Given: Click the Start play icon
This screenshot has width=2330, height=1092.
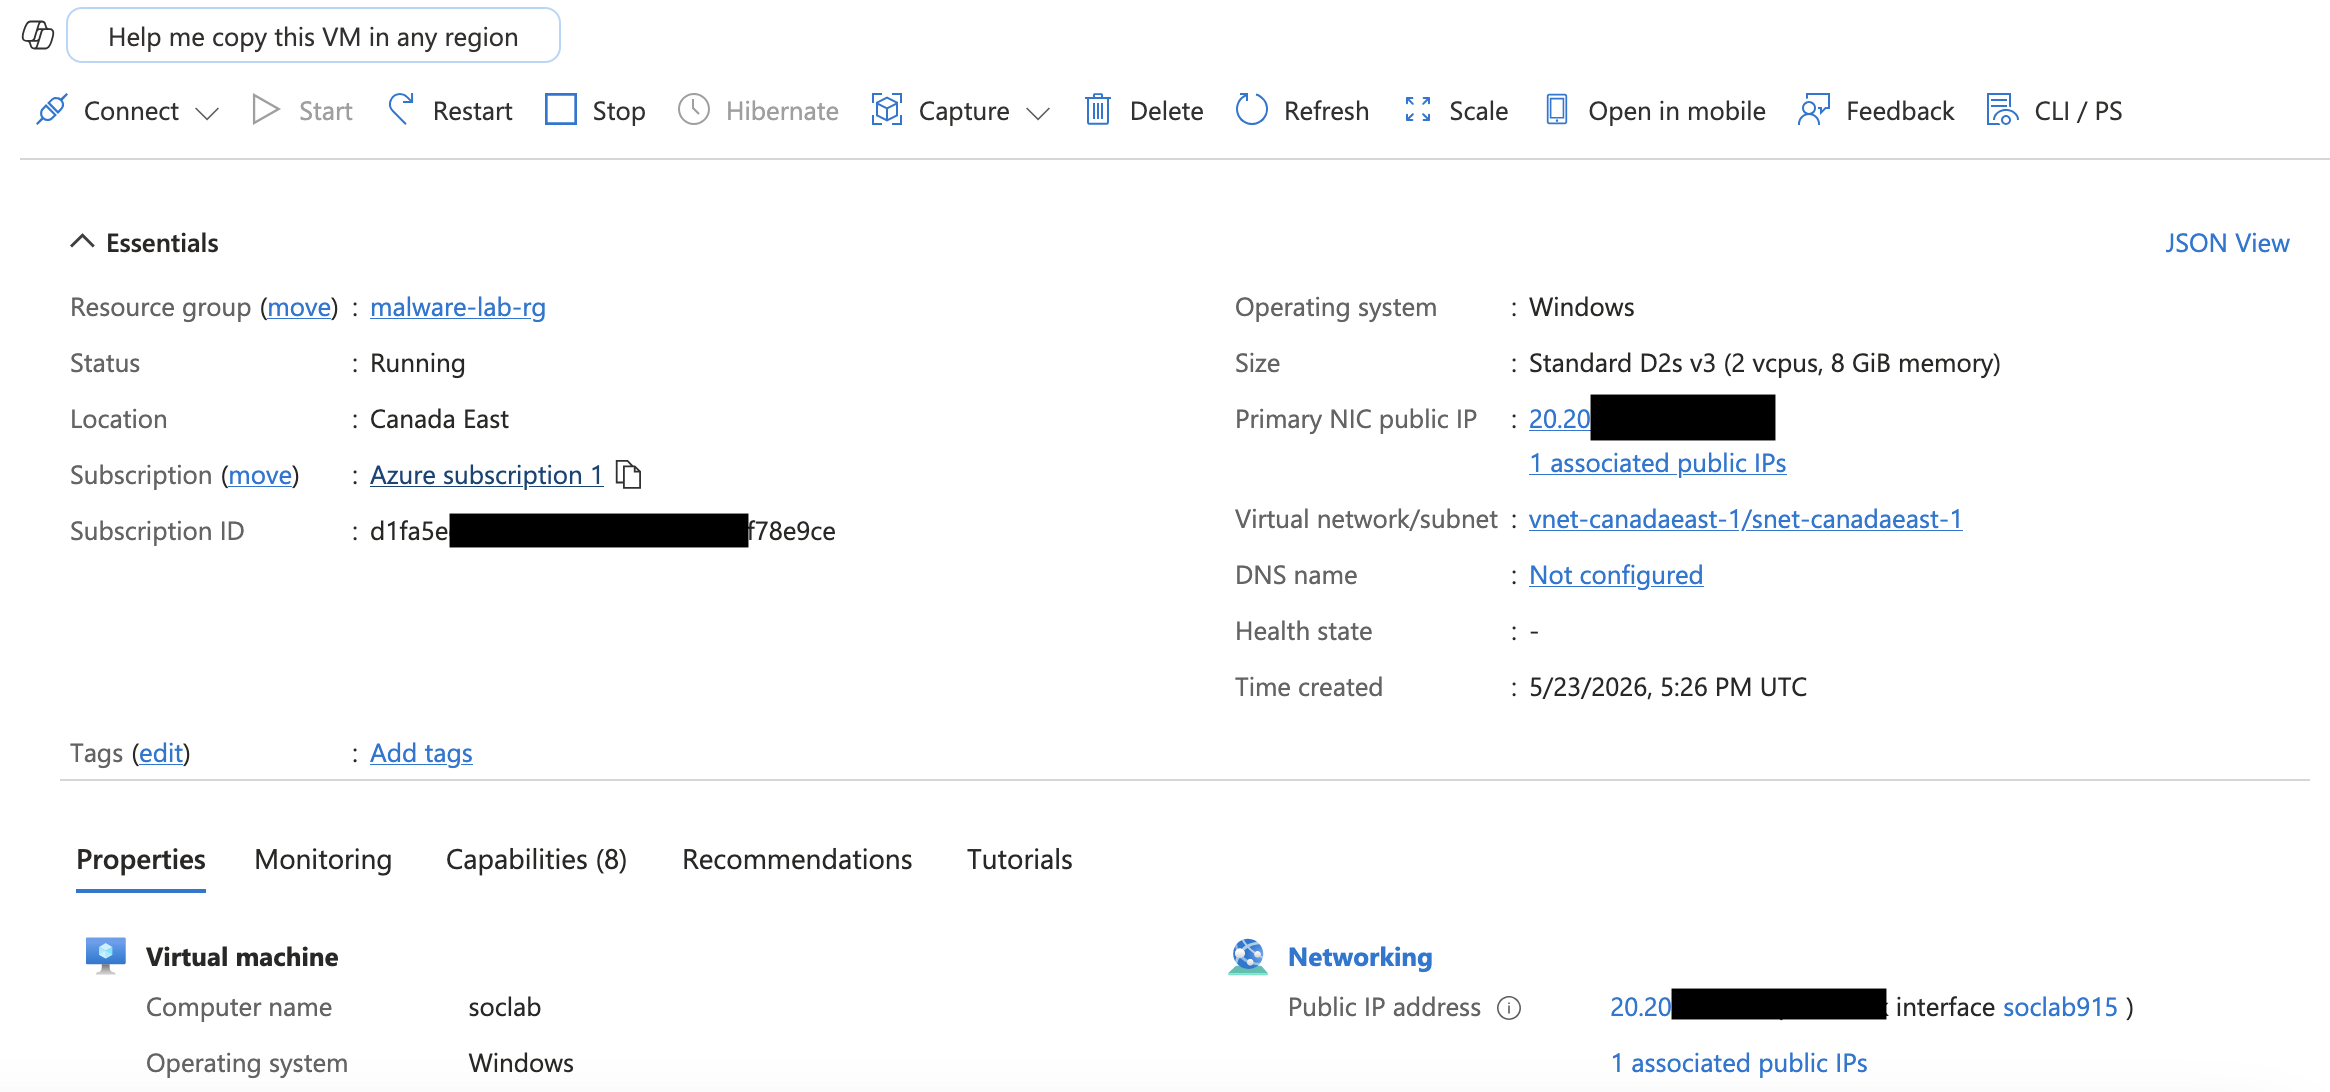Looking at the screenshot, I should click(265, 110).
